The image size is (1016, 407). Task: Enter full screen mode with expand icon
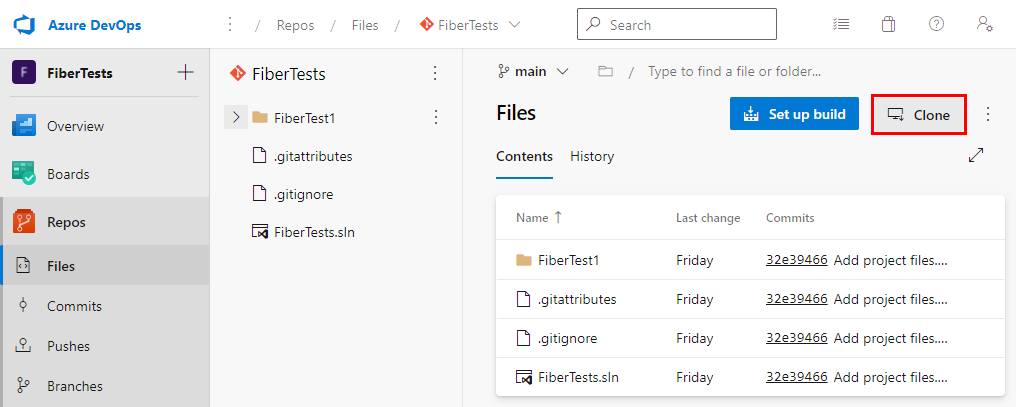[976, 155]
